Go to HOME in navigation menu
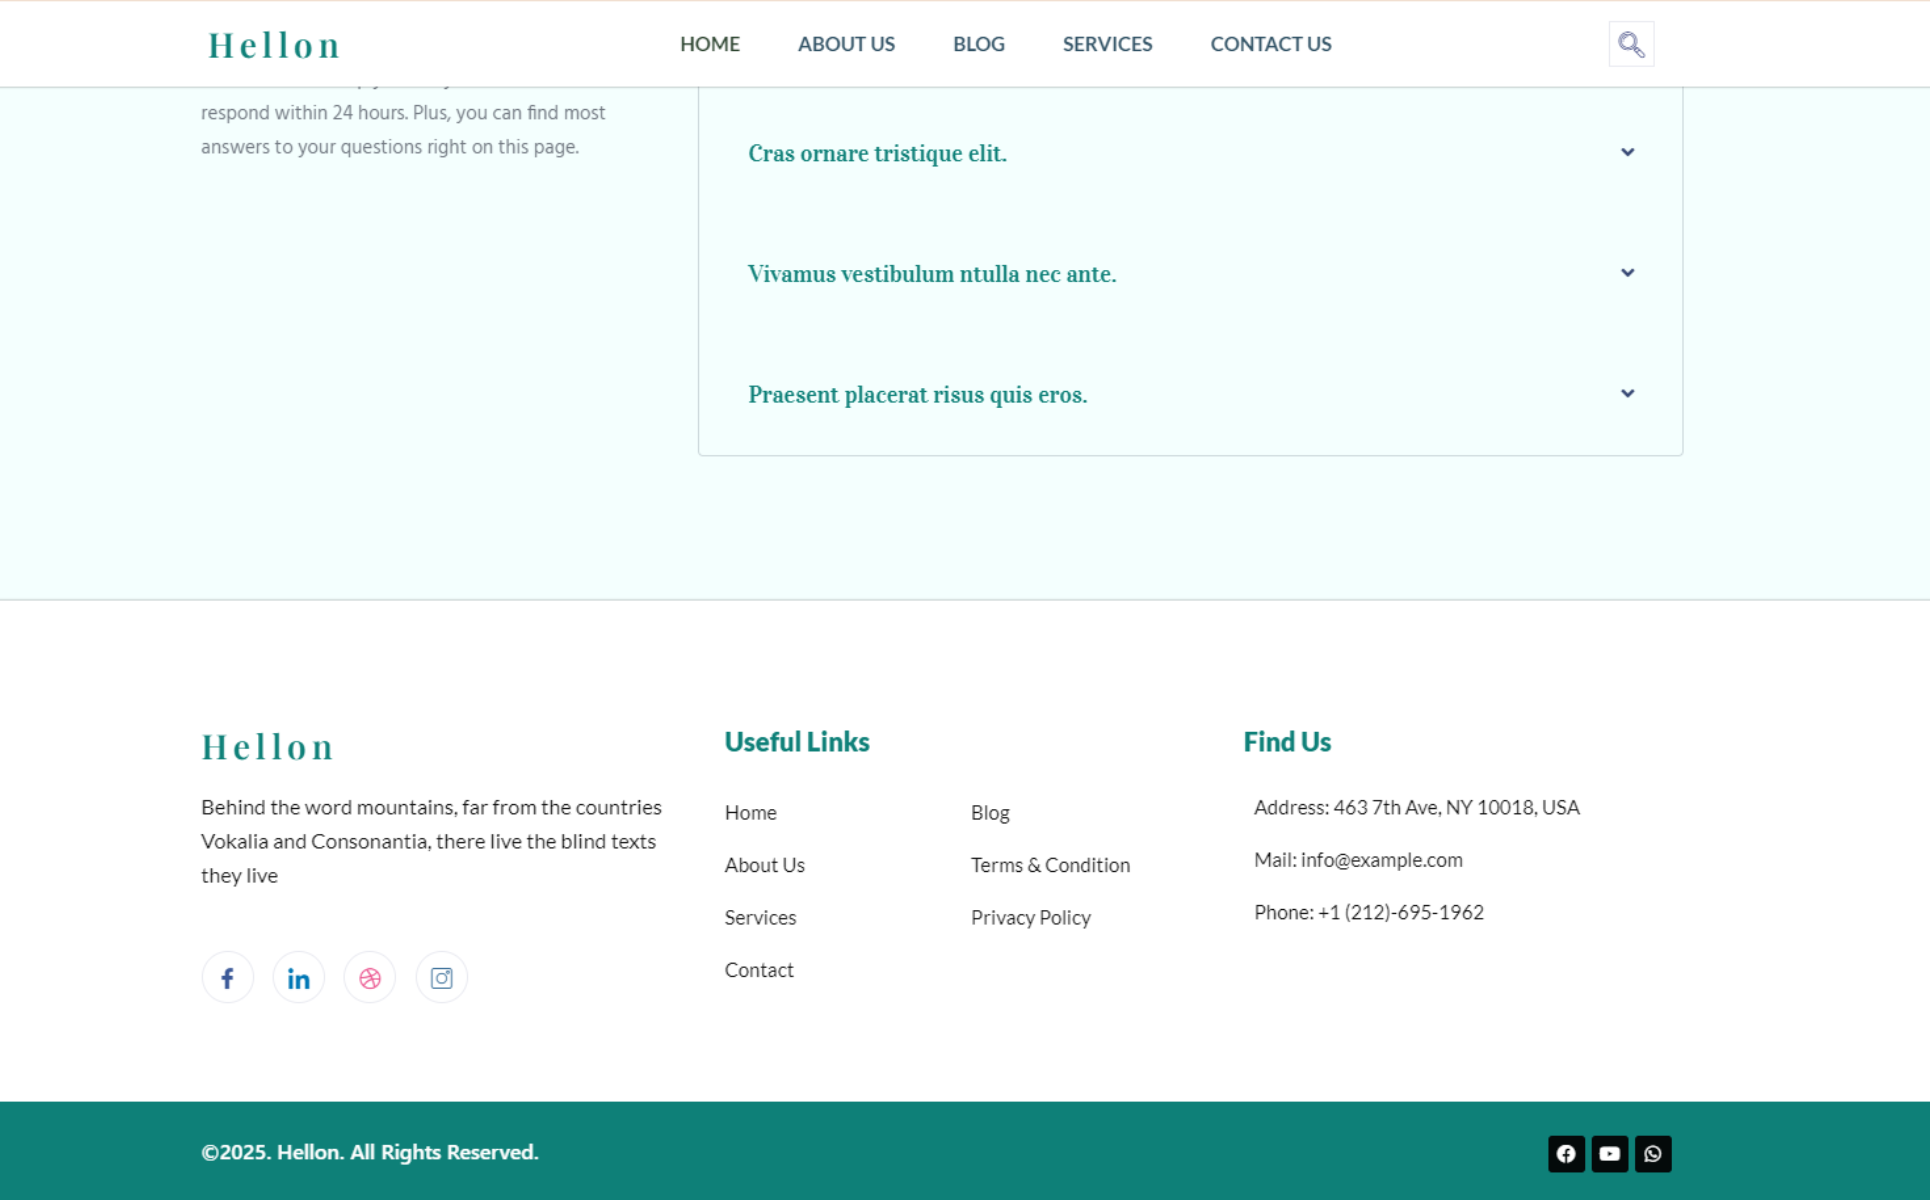Image resolution: width=1930 pixels, height=1200 pixels. 710,44
